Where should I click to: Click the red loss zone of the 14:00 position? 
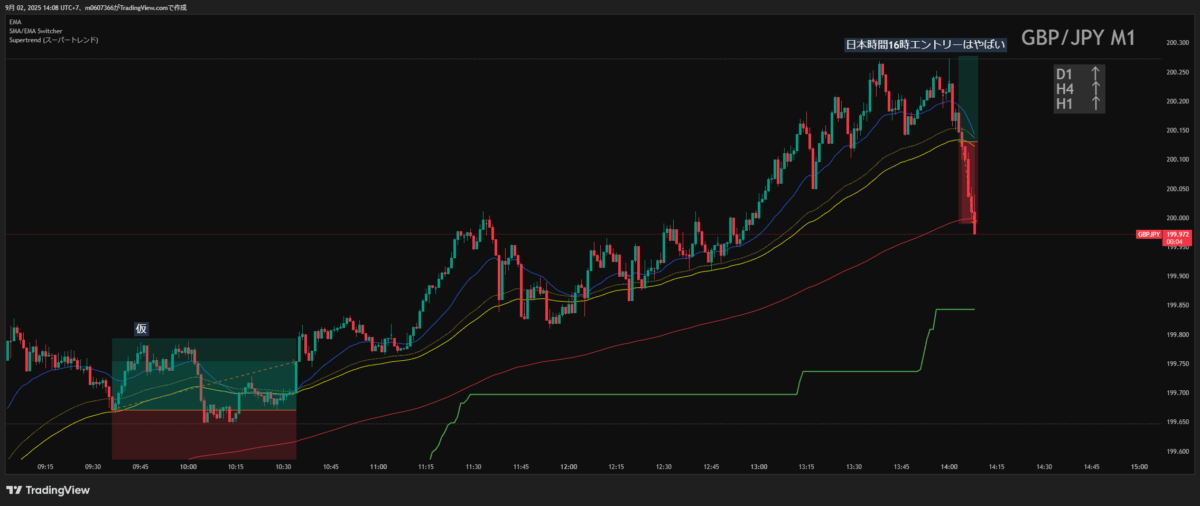pos(967,180)
